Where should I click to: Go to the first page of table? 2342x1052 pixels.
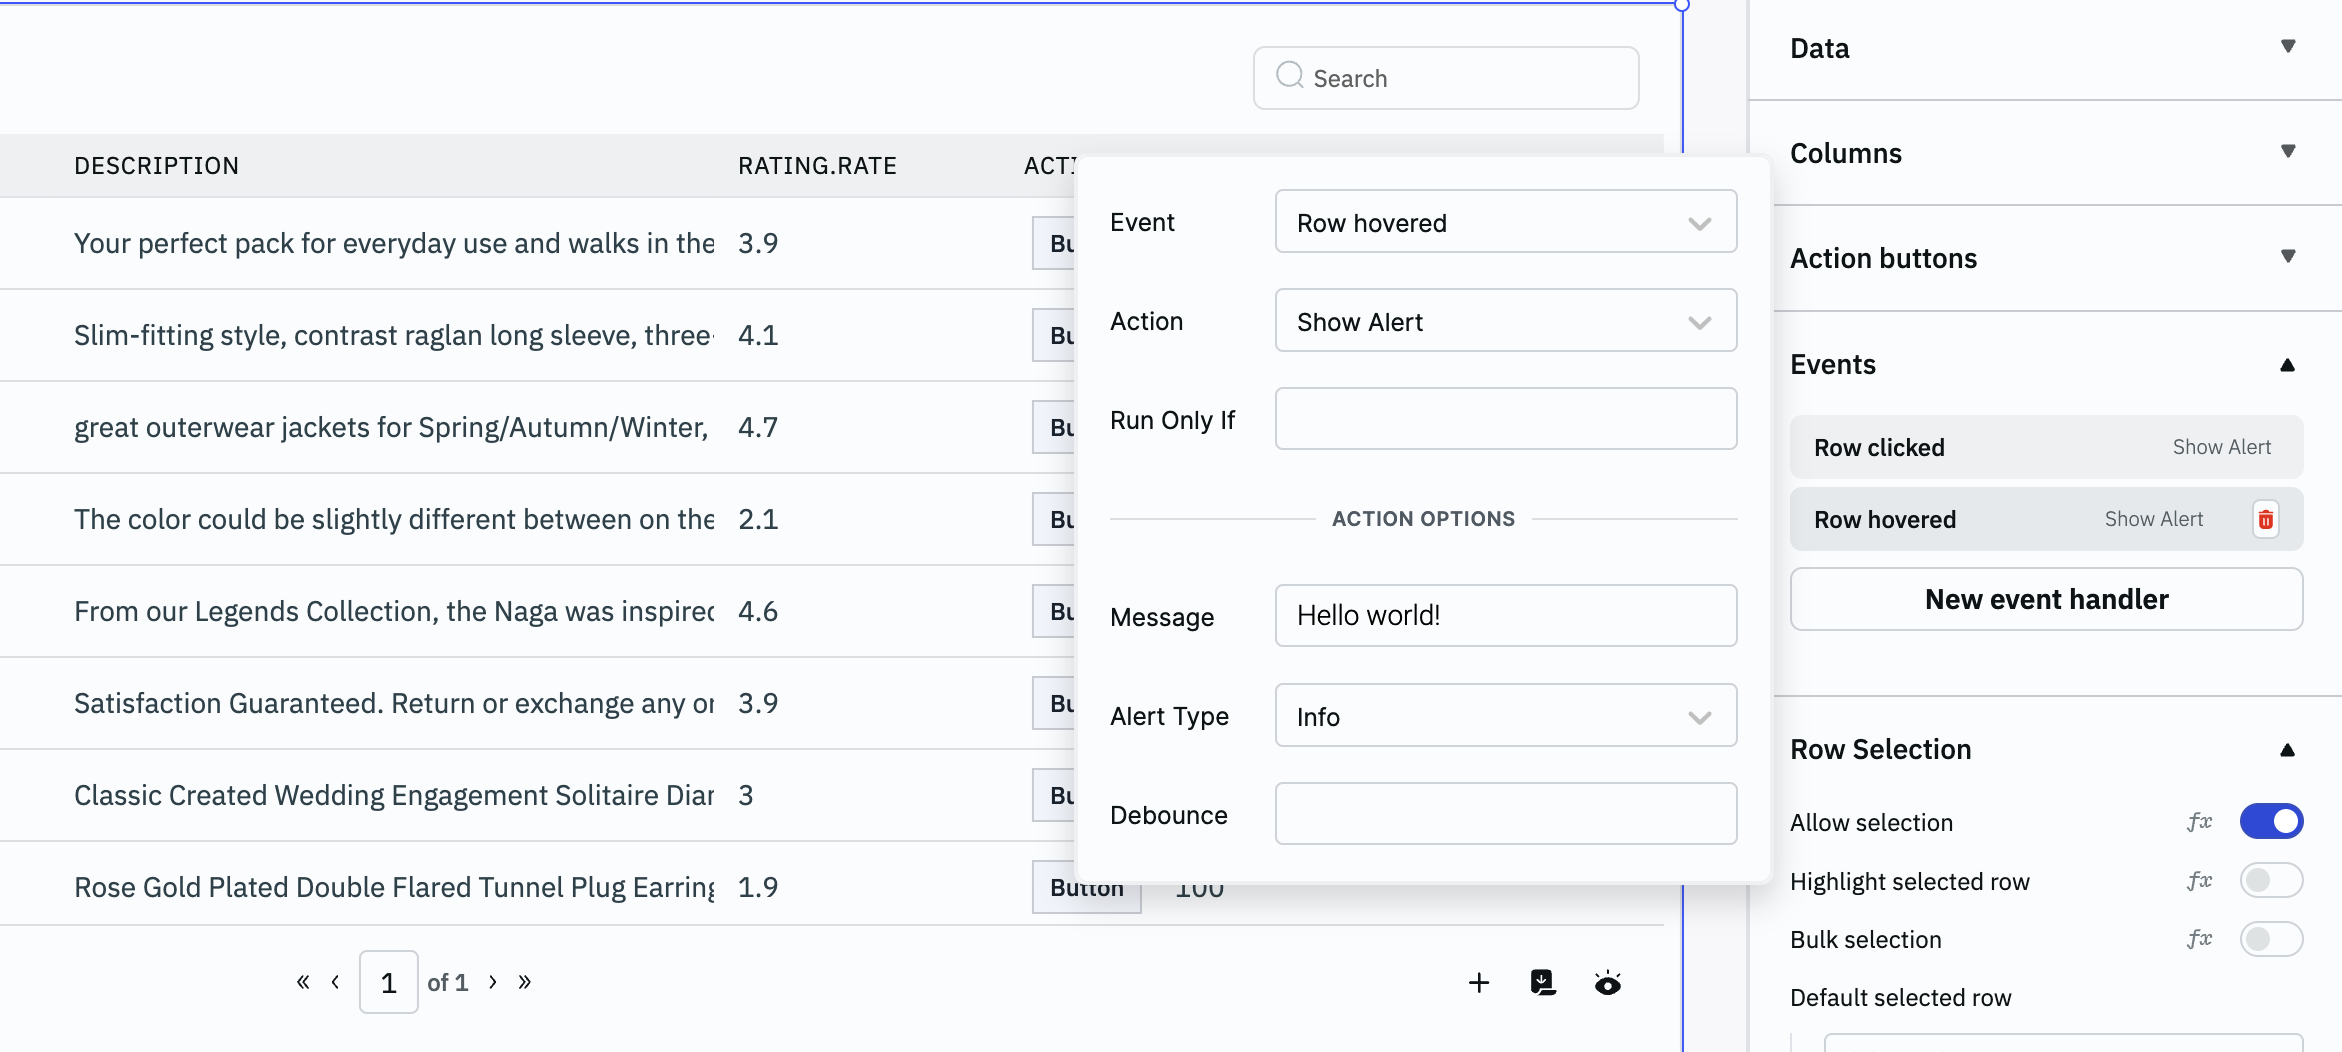(x=302, y=982)
